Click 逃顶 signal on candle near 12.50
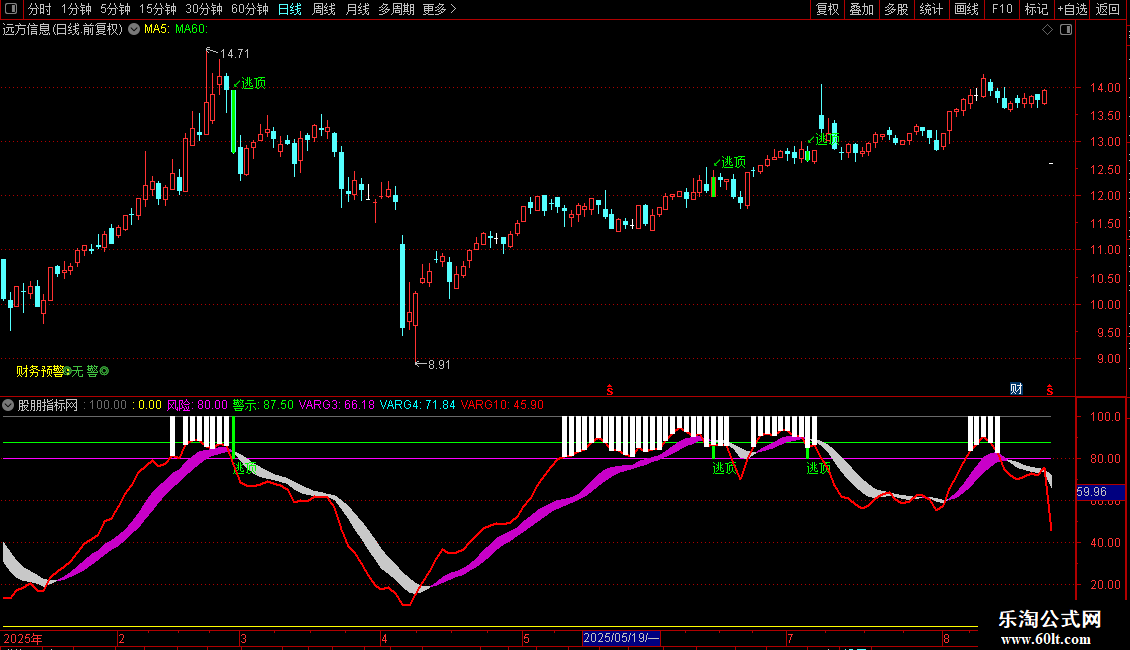The height and width of the screenshot is (650, 1130). [x=734, y=162]
